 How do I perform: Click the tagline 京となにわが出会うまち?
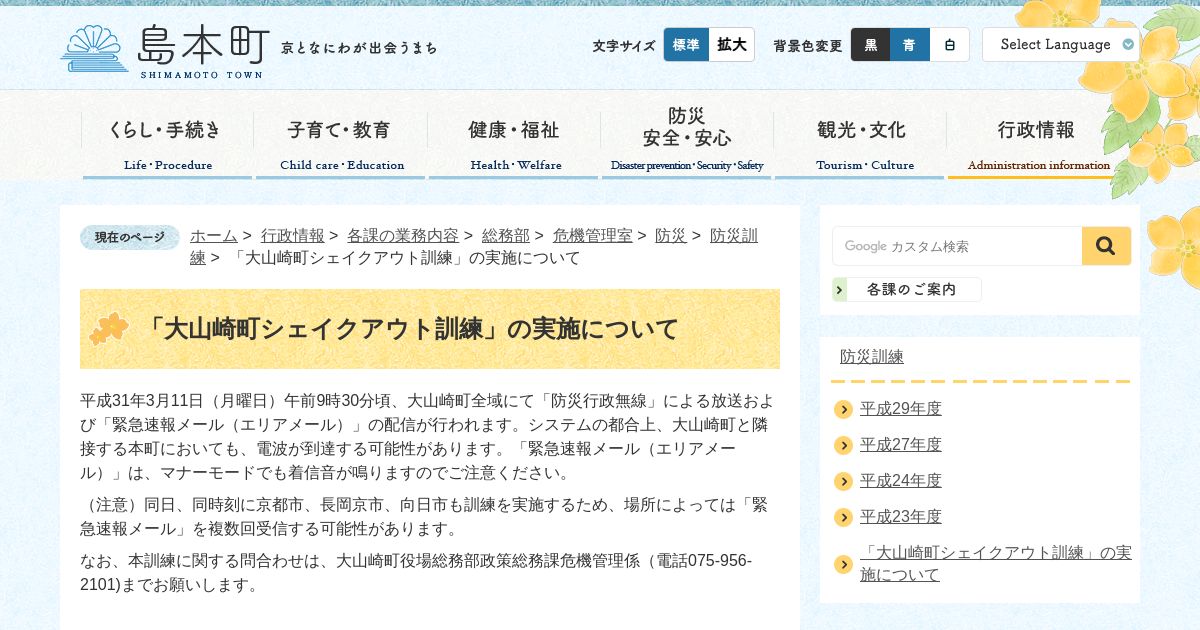pos(359,48)
